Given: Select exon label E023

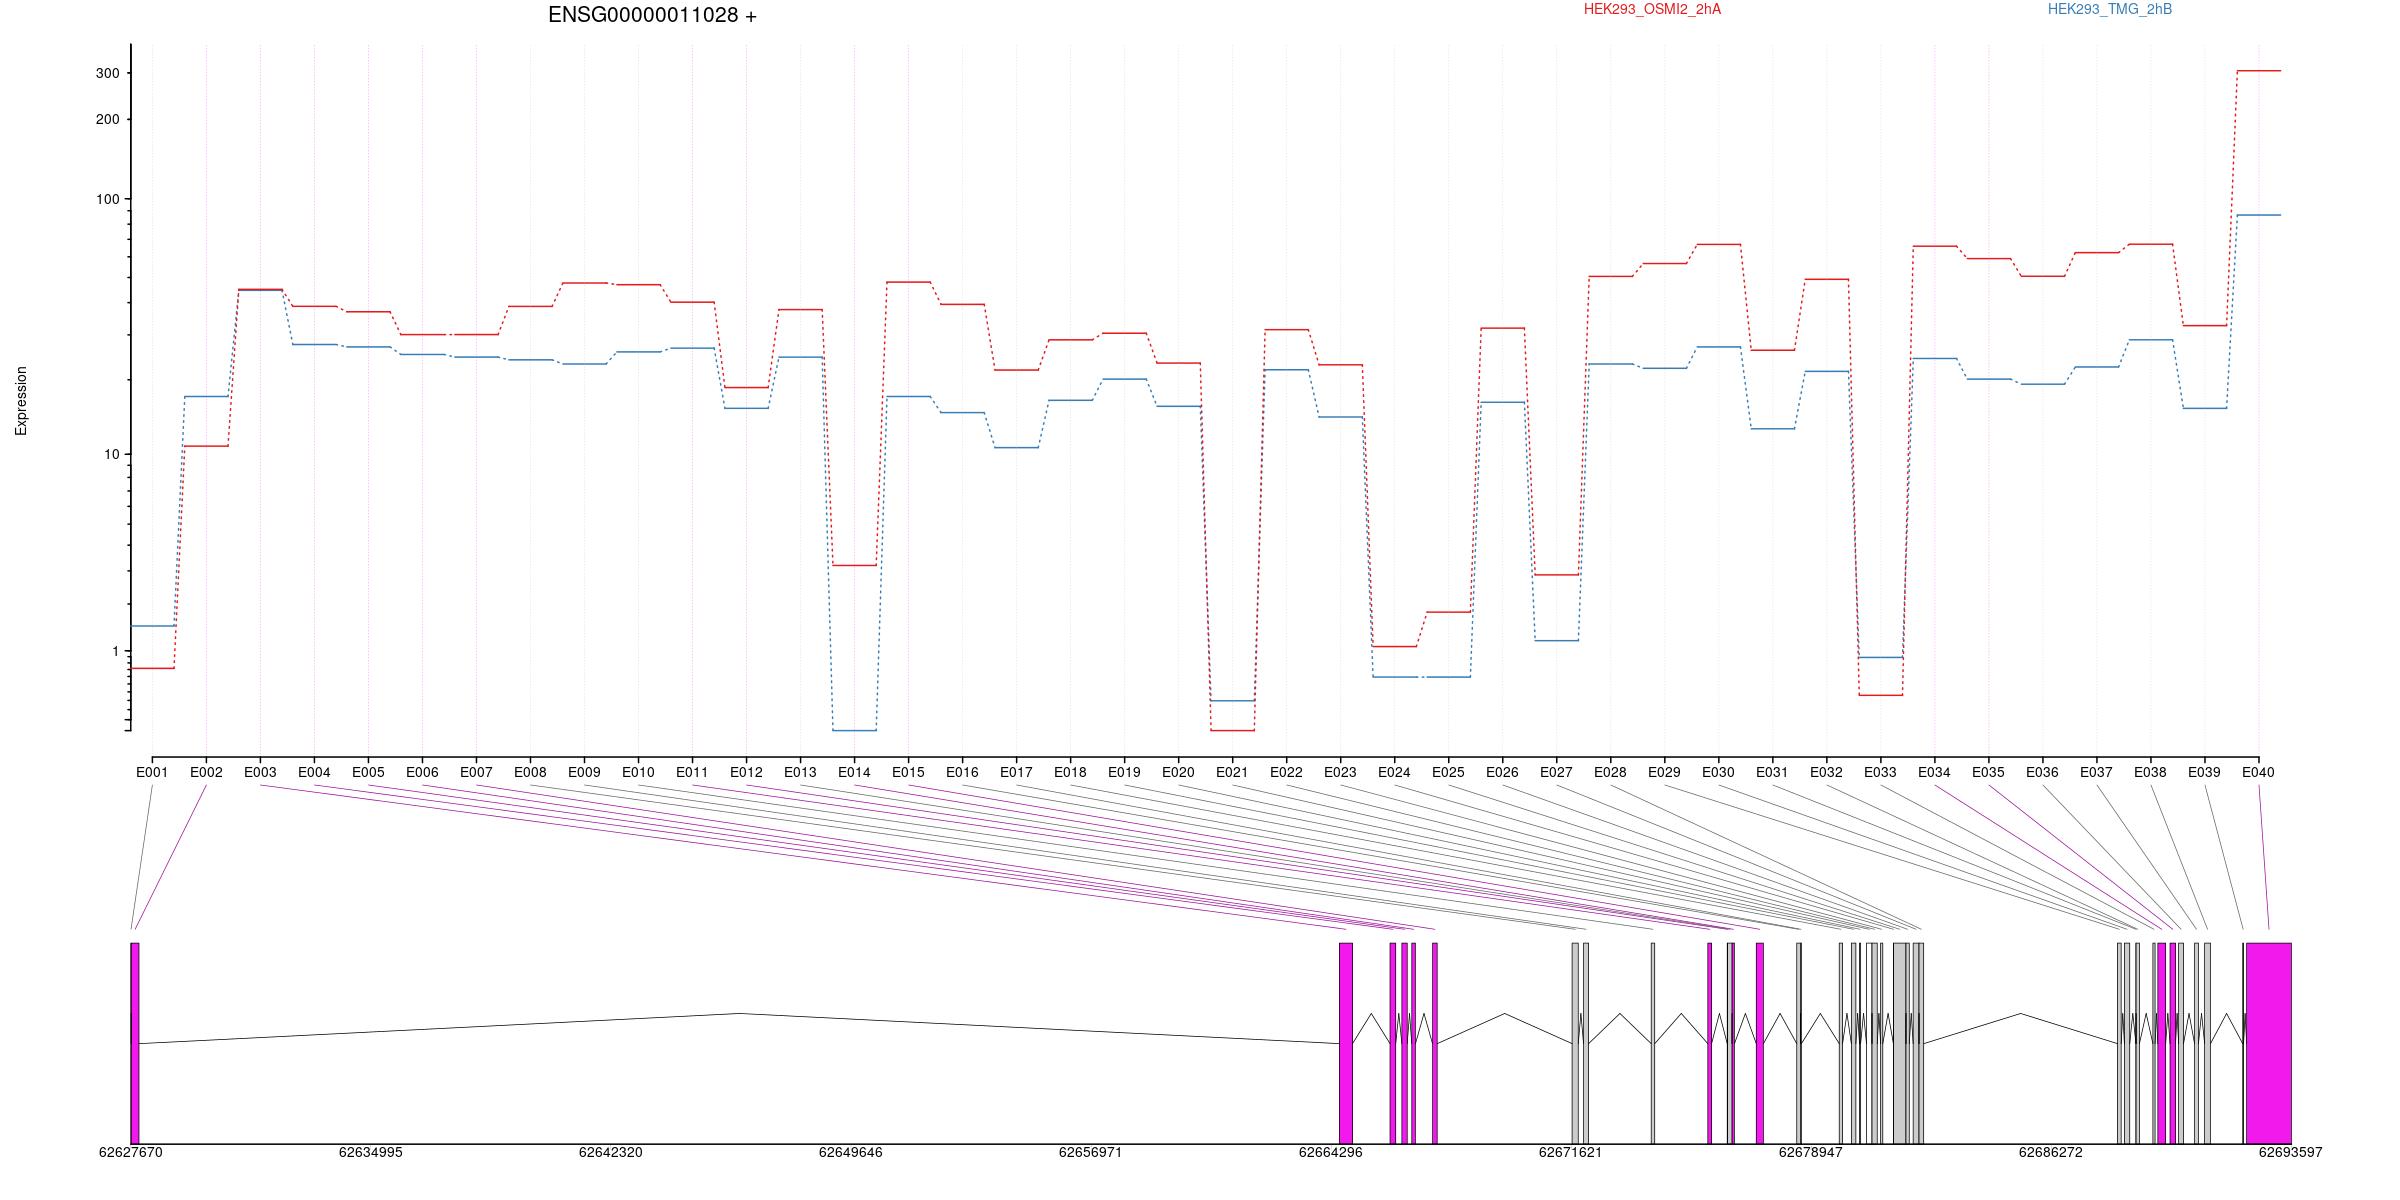Looking at the screenshot, I should (1340, 772).
